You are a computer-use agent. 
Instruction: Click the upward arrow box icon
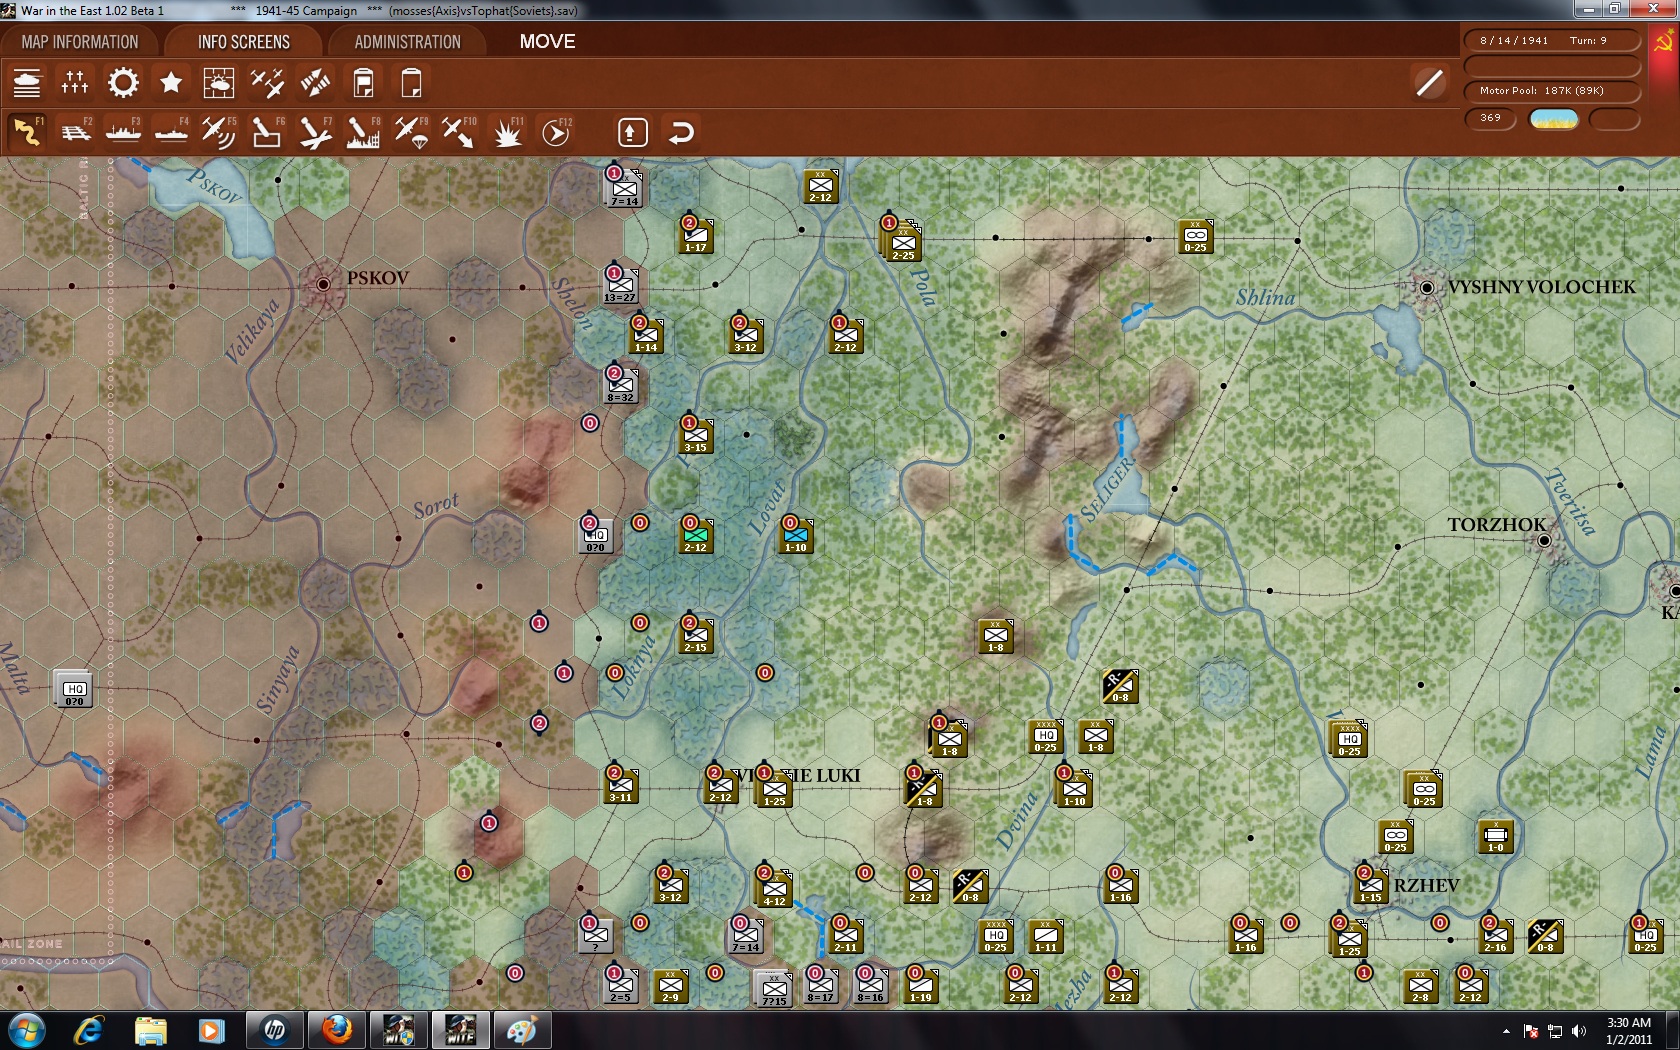point(632,132)
